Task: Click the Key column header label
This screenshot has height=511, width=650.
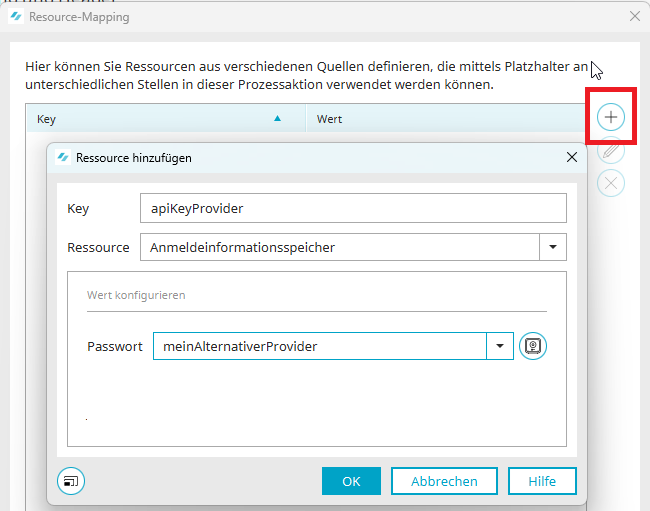Action: click(x=47, y=119)
